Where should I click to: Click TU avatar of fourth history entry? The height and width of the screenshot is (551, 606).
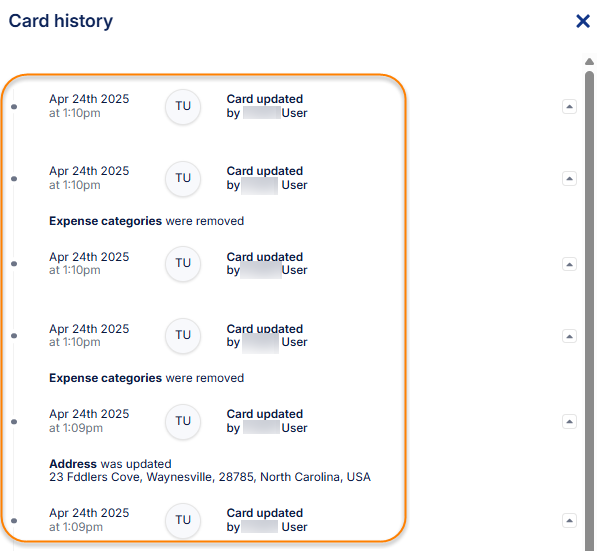point(183,336)
